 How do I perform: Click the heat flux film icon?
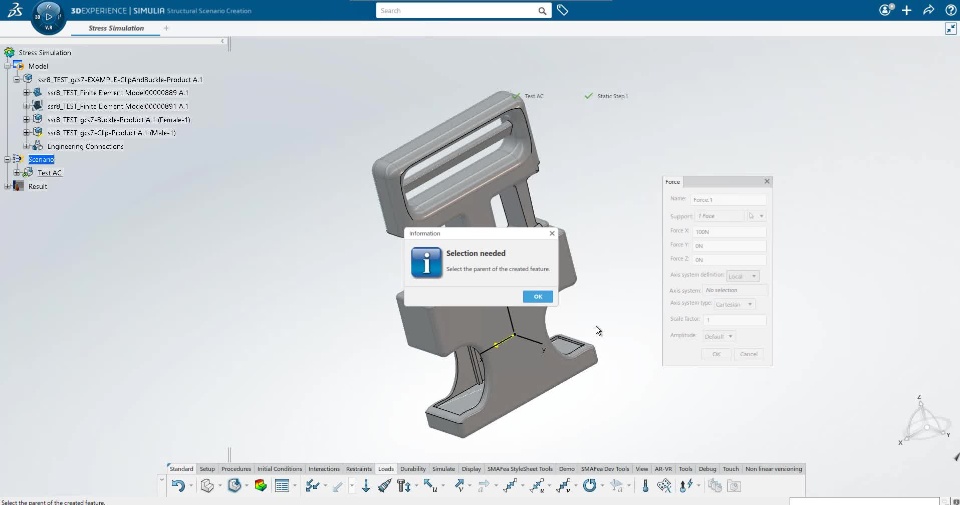[x=664, y=486]
